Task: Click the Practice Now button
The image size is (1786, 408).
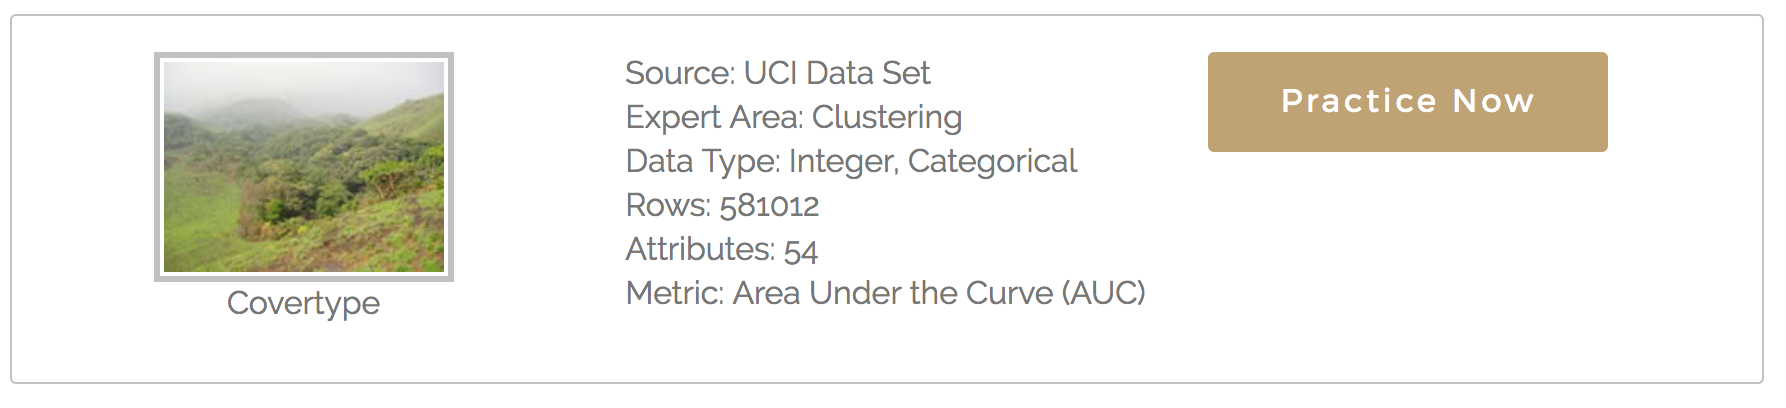Action: point(1406,101)
